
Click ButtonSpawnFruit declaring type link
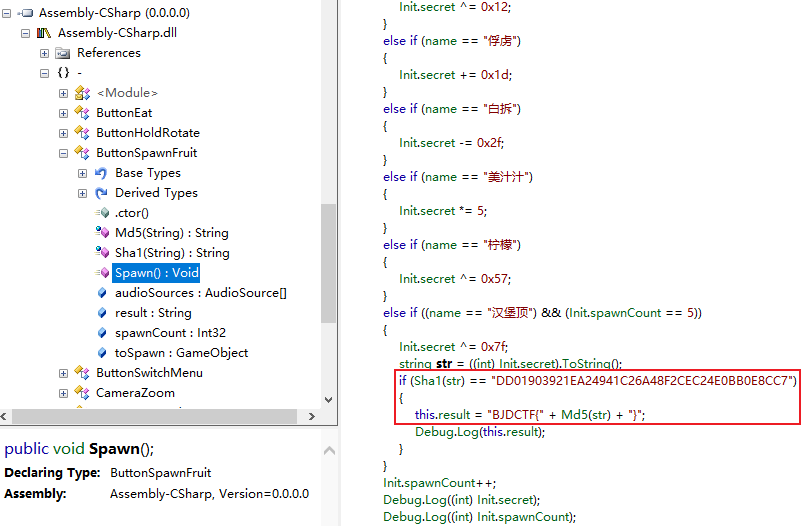click(x=160, y=473)
